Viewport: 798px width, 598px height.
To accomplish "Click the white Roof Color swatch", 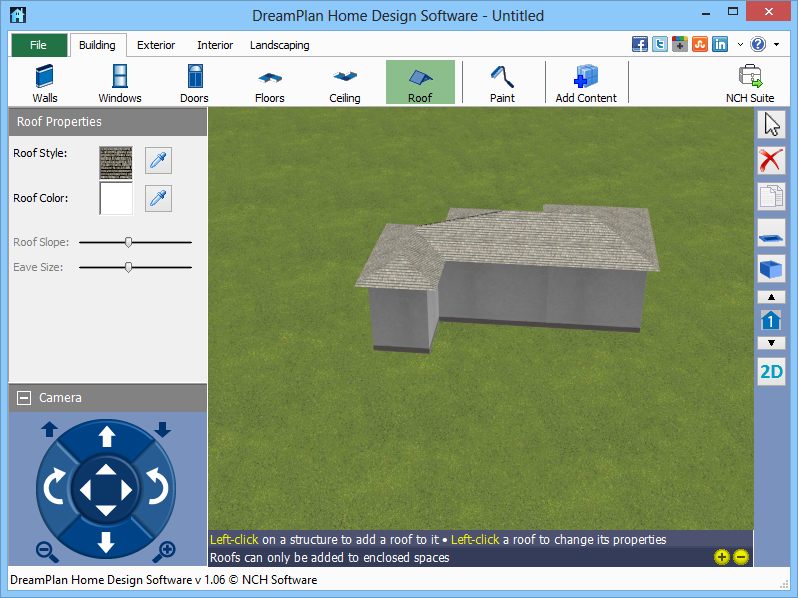I will coord(116,198).
